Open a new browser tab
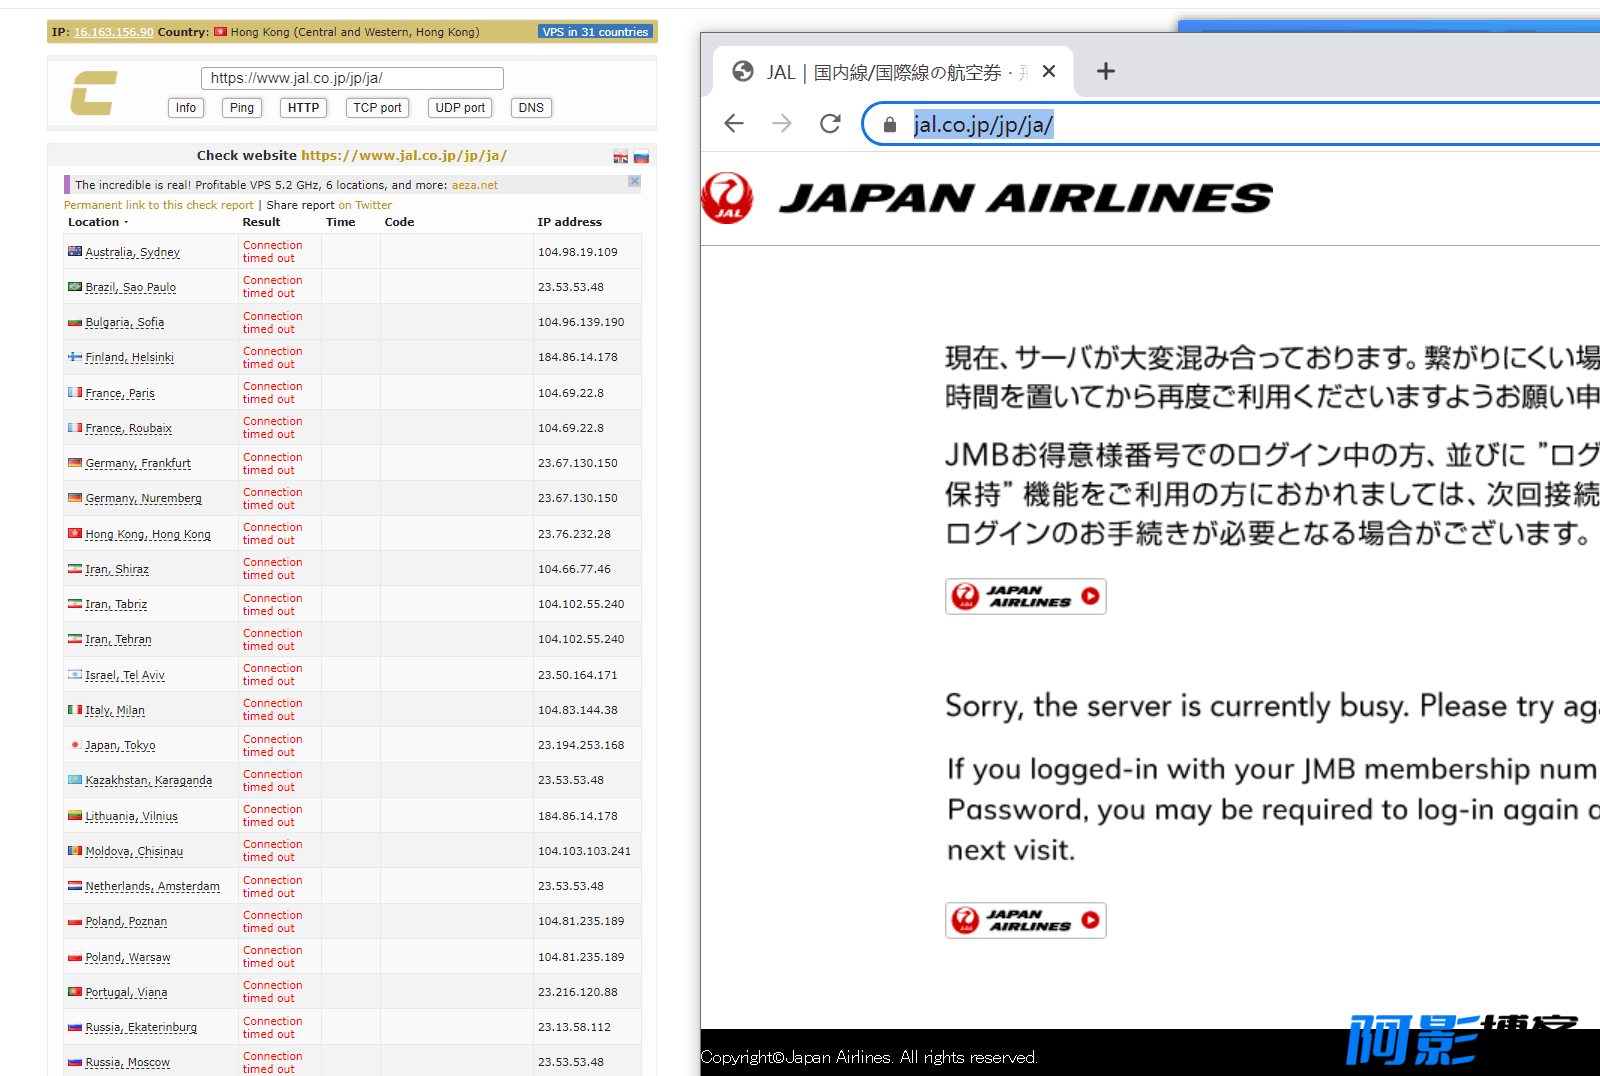Viewport: 1600px width, 1076px height. coord(1105,71)
